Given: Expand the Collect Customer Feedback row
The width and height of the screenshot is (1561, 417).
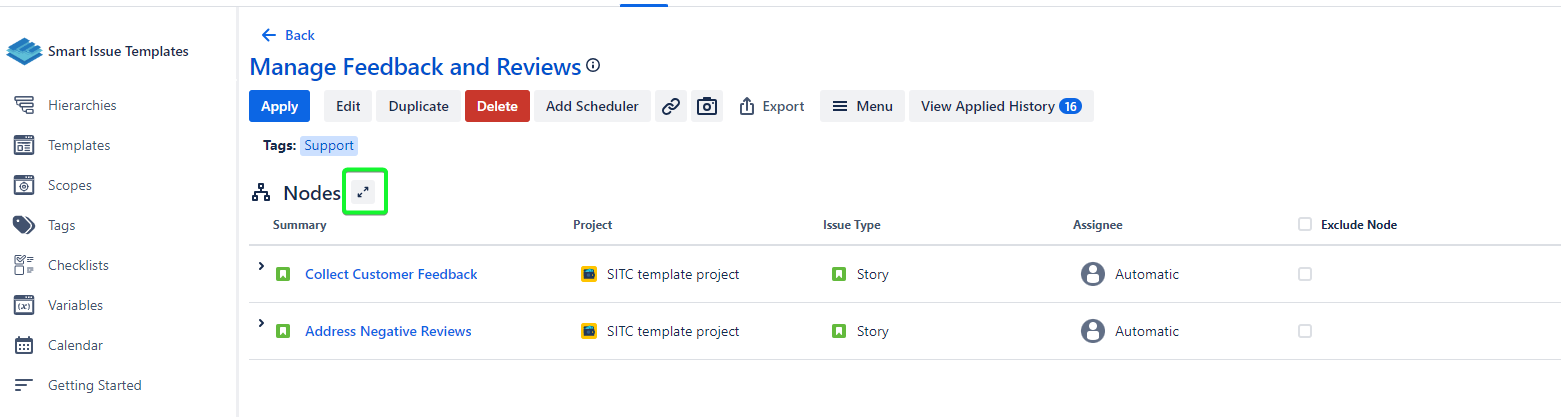Looking at the screenshot, I should tap(261, 266).
